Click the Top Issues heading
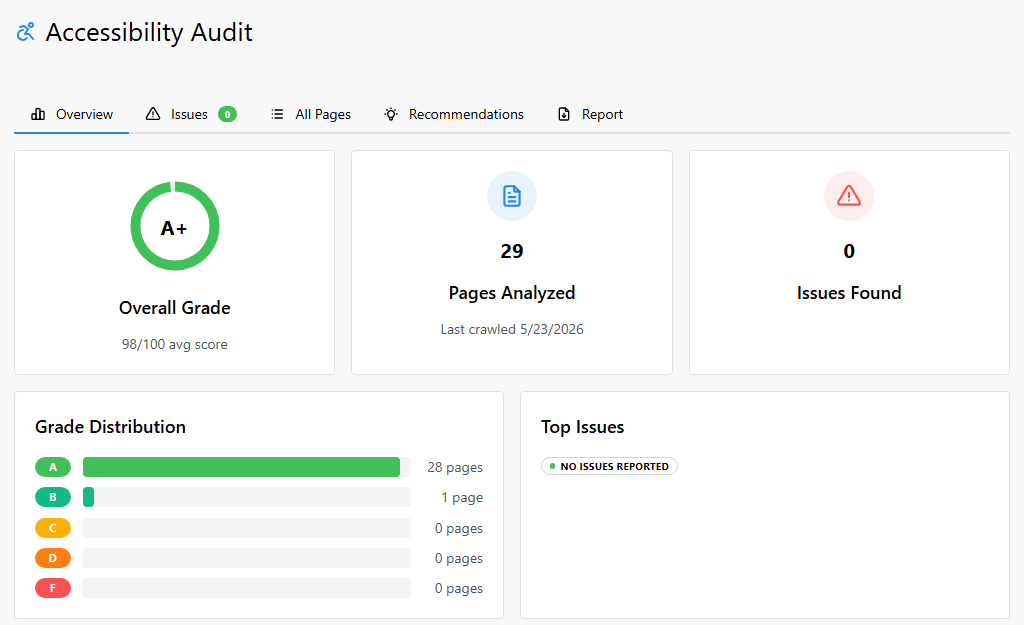Viewport: 1024px width, 625px height. 583,427
